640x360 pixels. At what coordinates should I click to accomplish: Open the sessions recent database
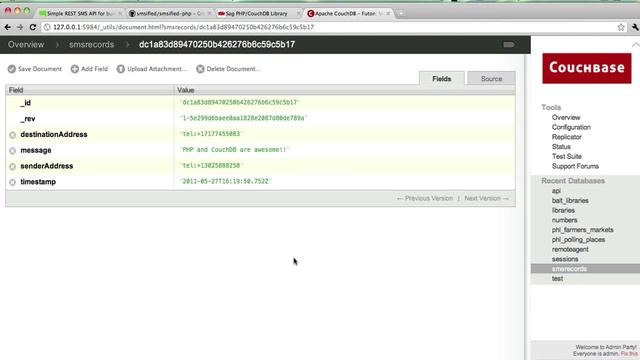(565, 259)
